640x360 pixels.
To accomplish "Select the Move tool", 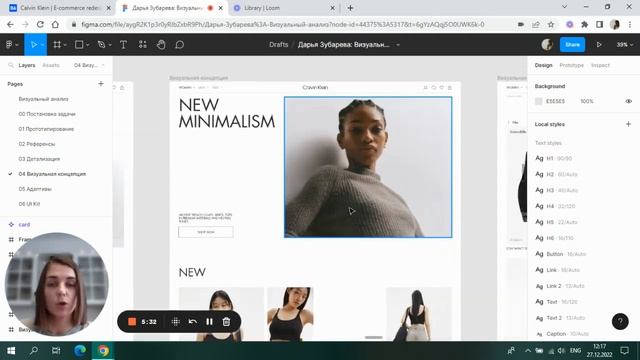I will pos(33,44).
